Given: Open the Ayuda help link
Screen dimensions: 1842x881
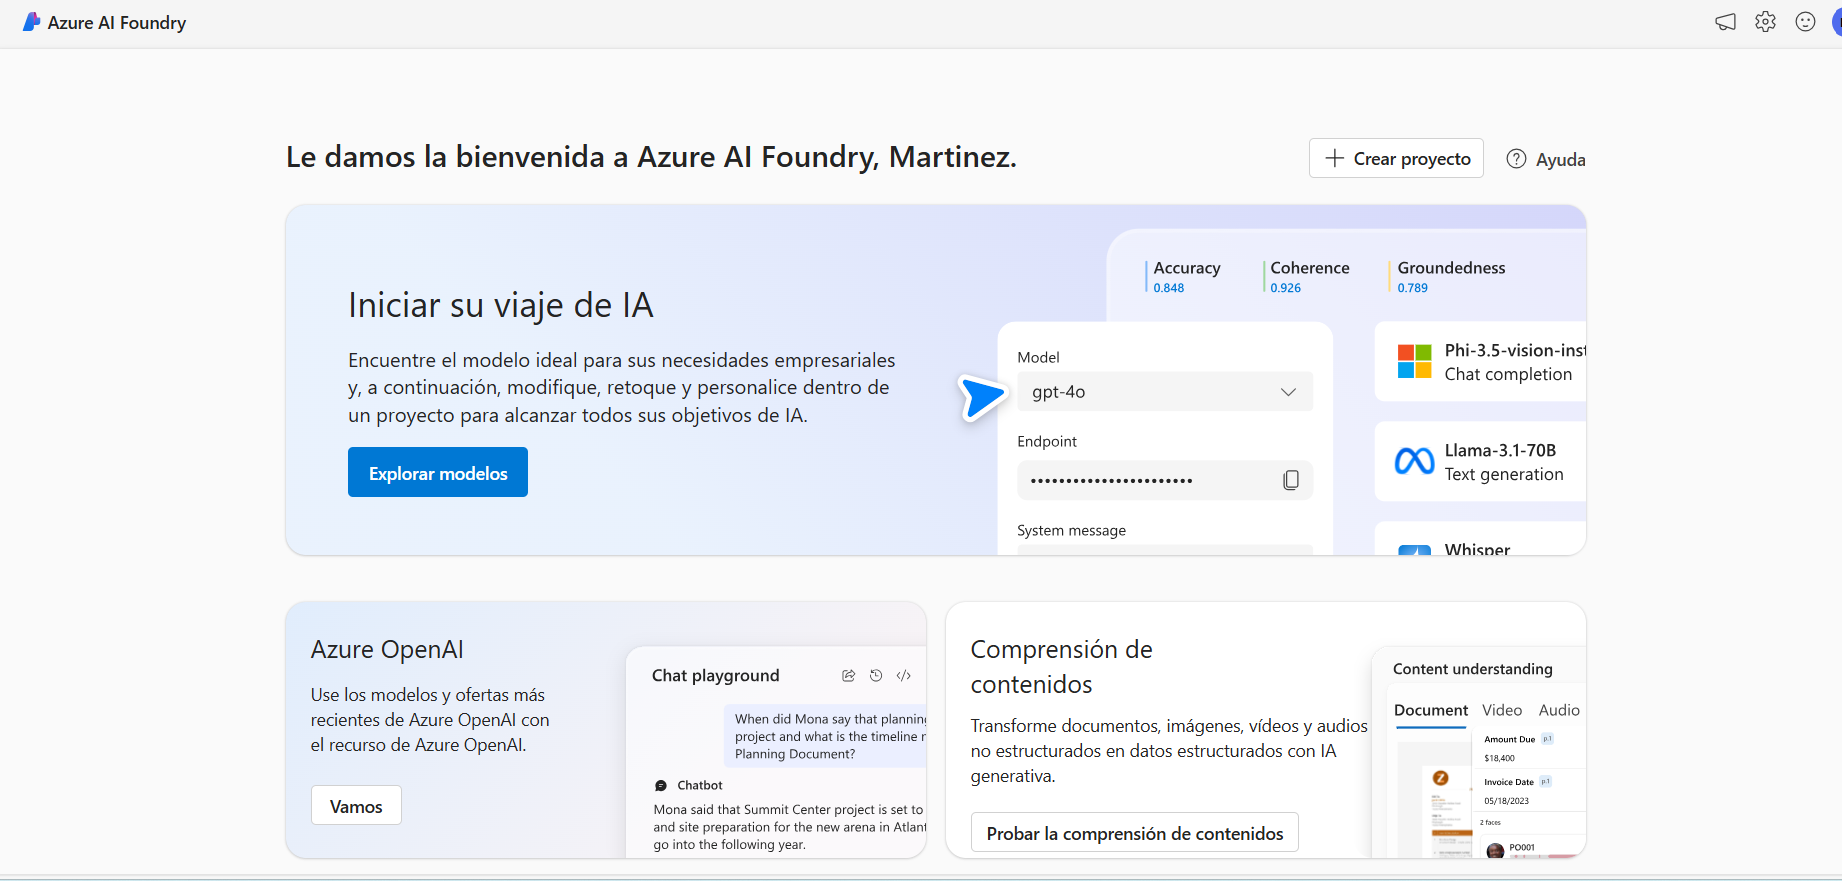Looking at the screenshot, I should [x=1546, y=159].
